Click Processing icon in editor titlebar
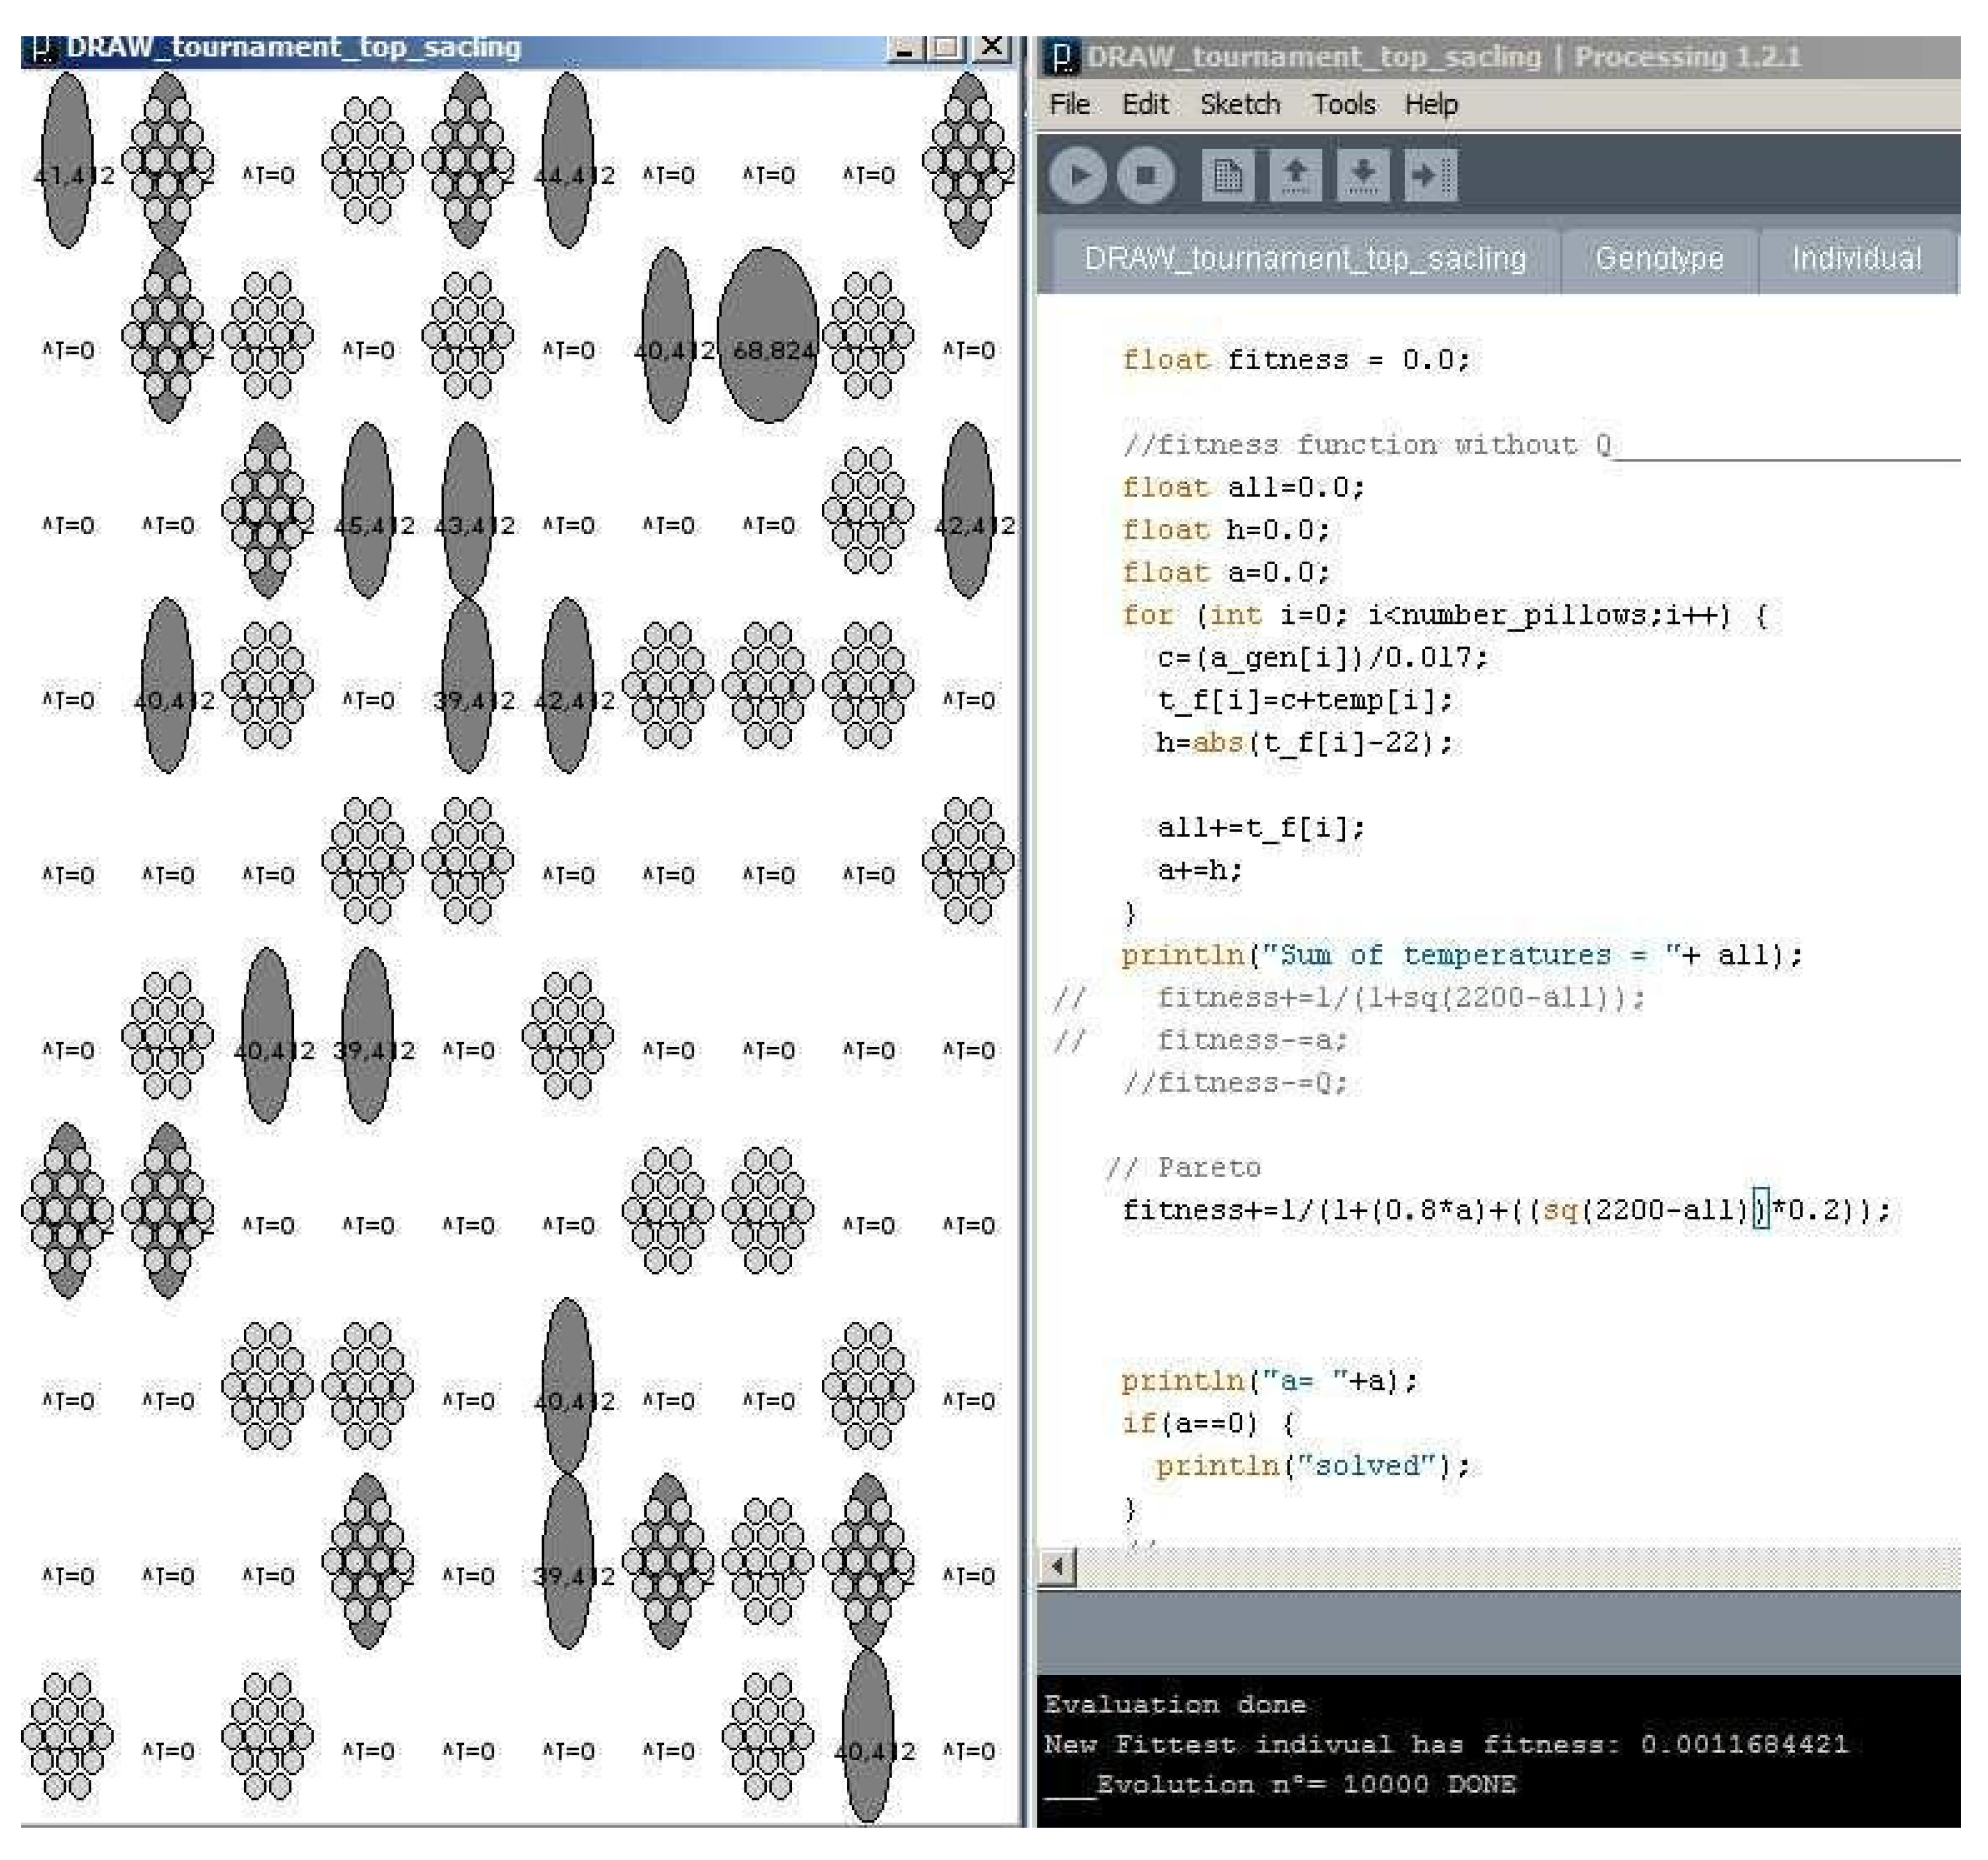 pos(1063,58)
